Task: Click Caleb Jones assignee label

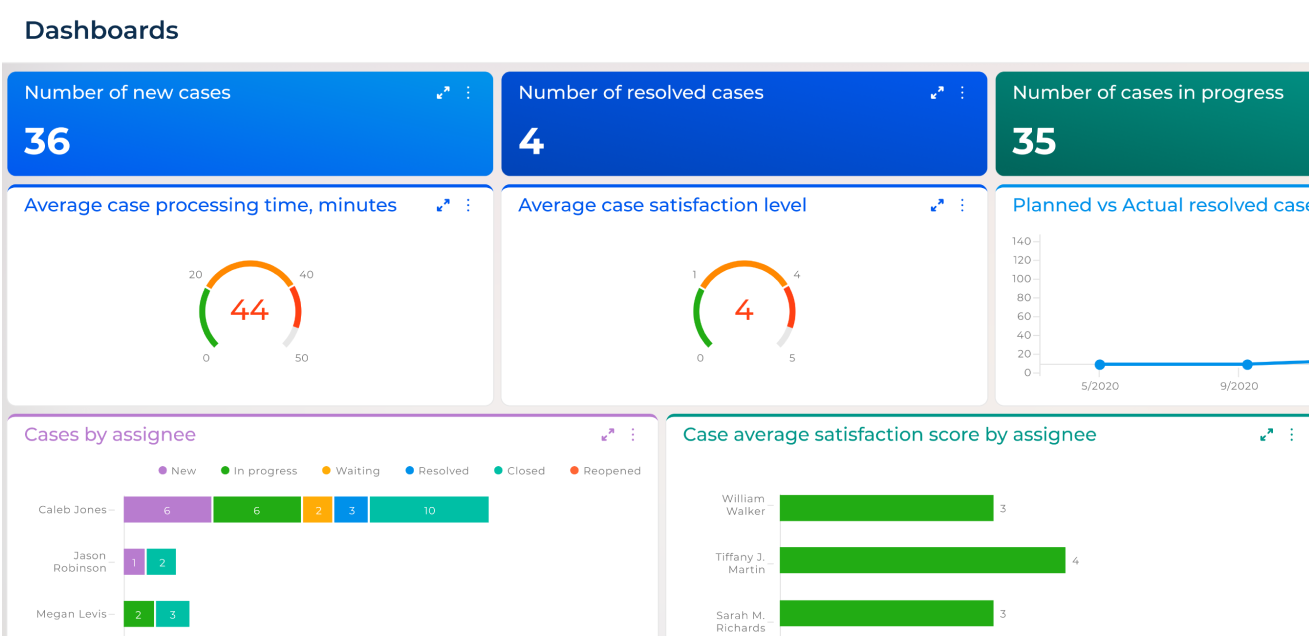Action: pos(72,509)
